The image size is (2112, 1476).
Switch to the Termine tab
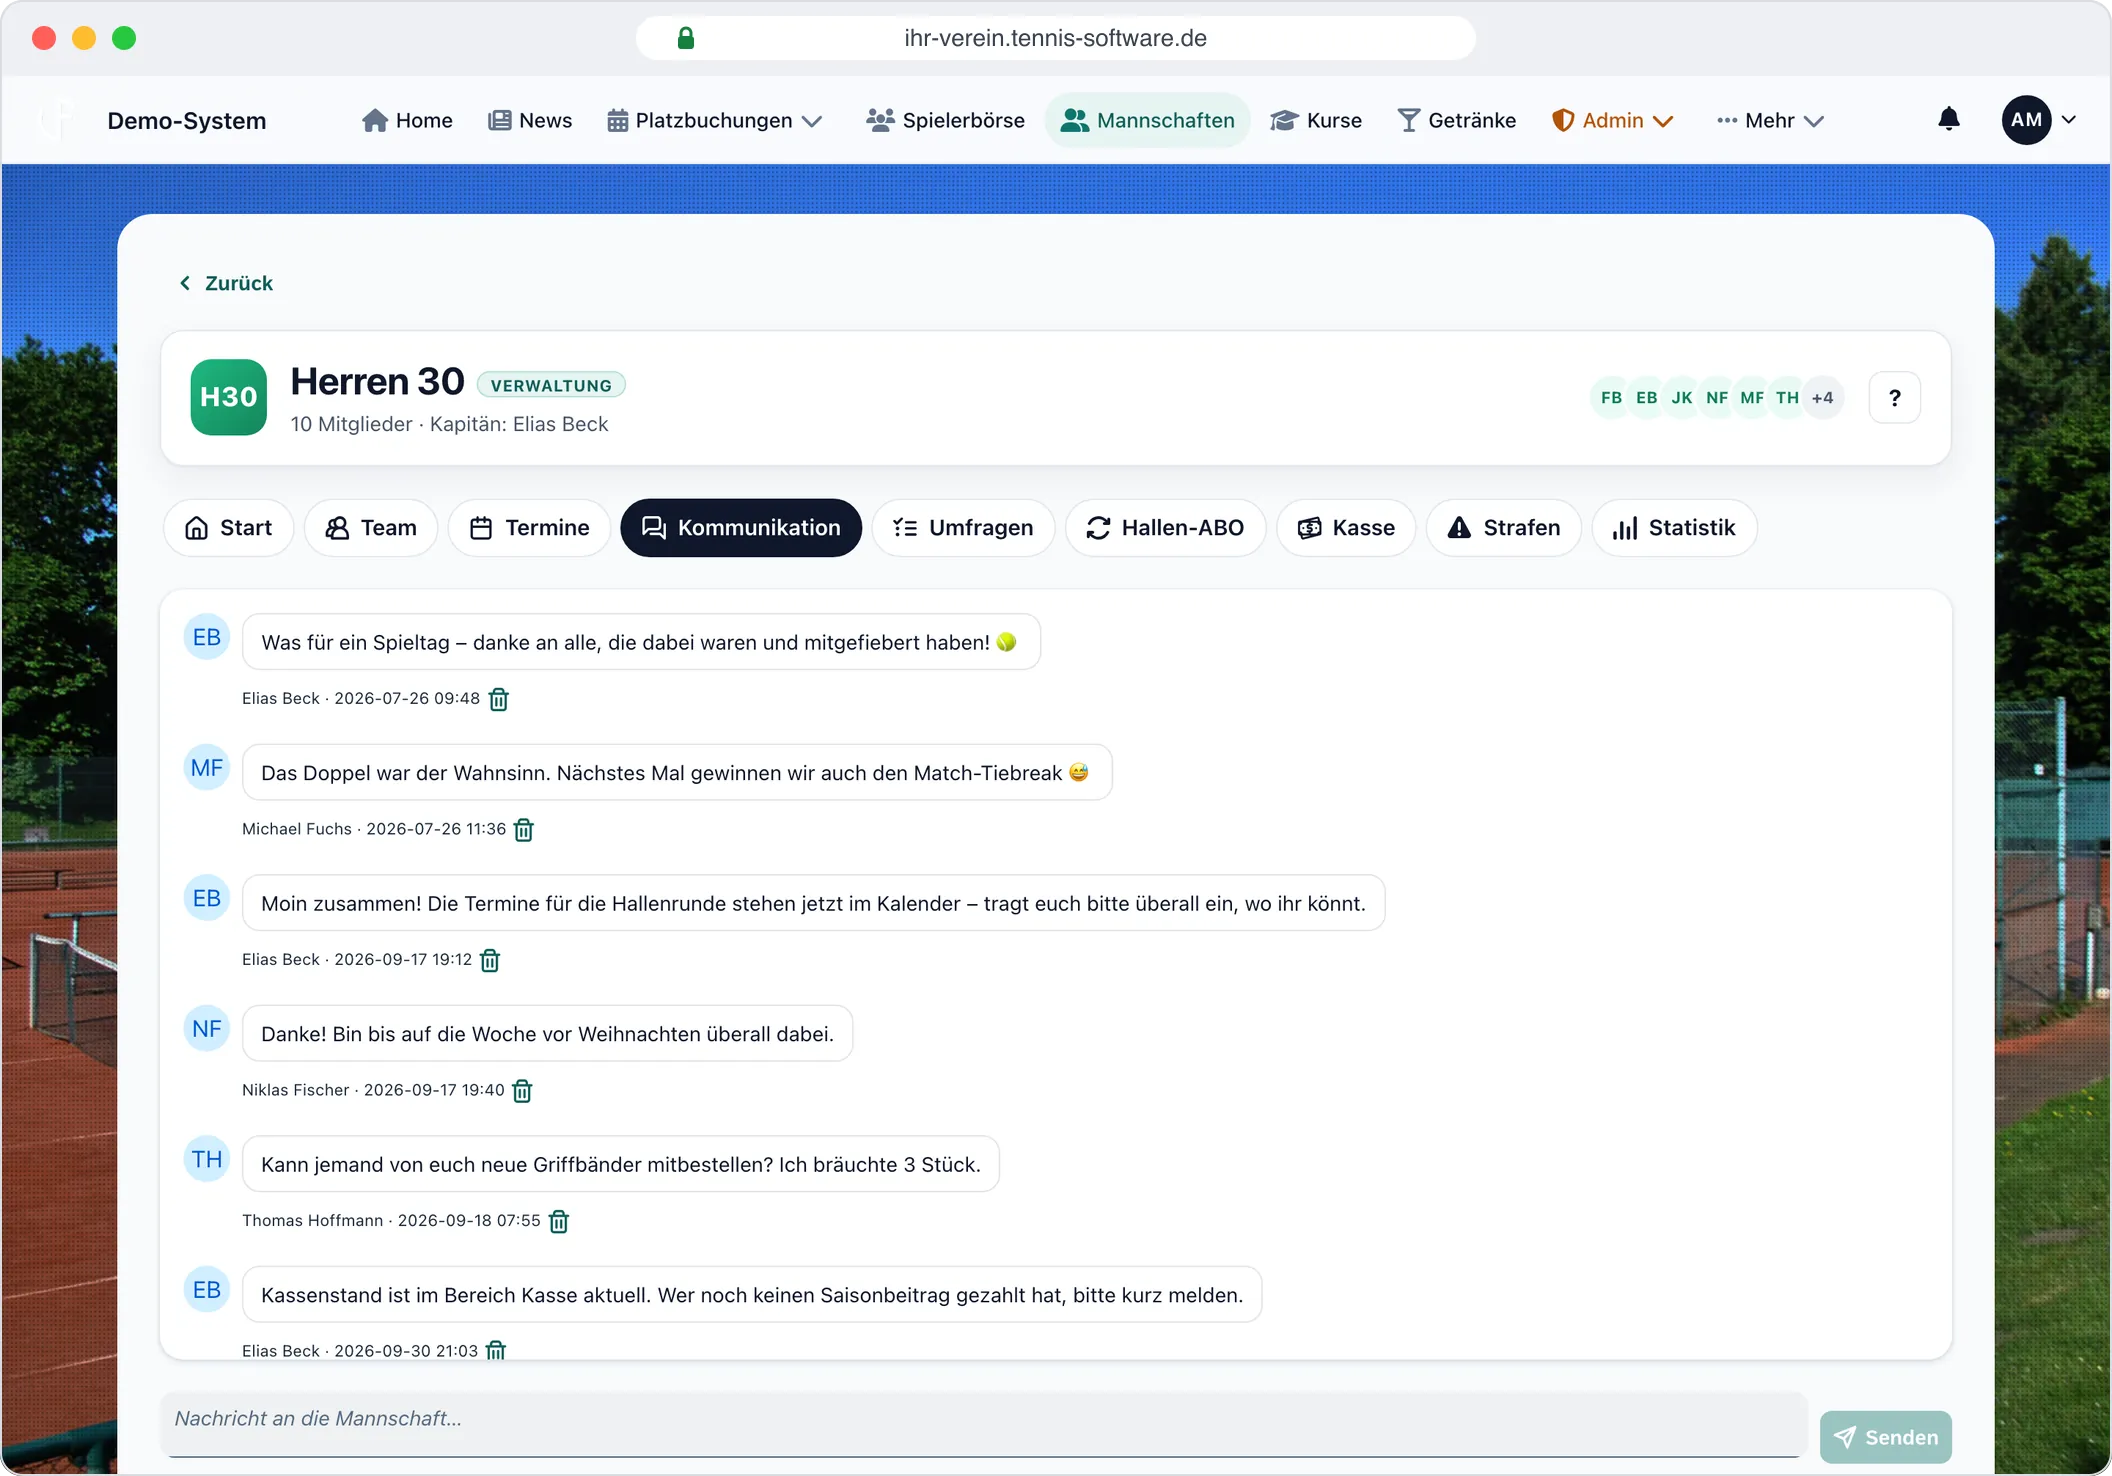click(529, 528)
